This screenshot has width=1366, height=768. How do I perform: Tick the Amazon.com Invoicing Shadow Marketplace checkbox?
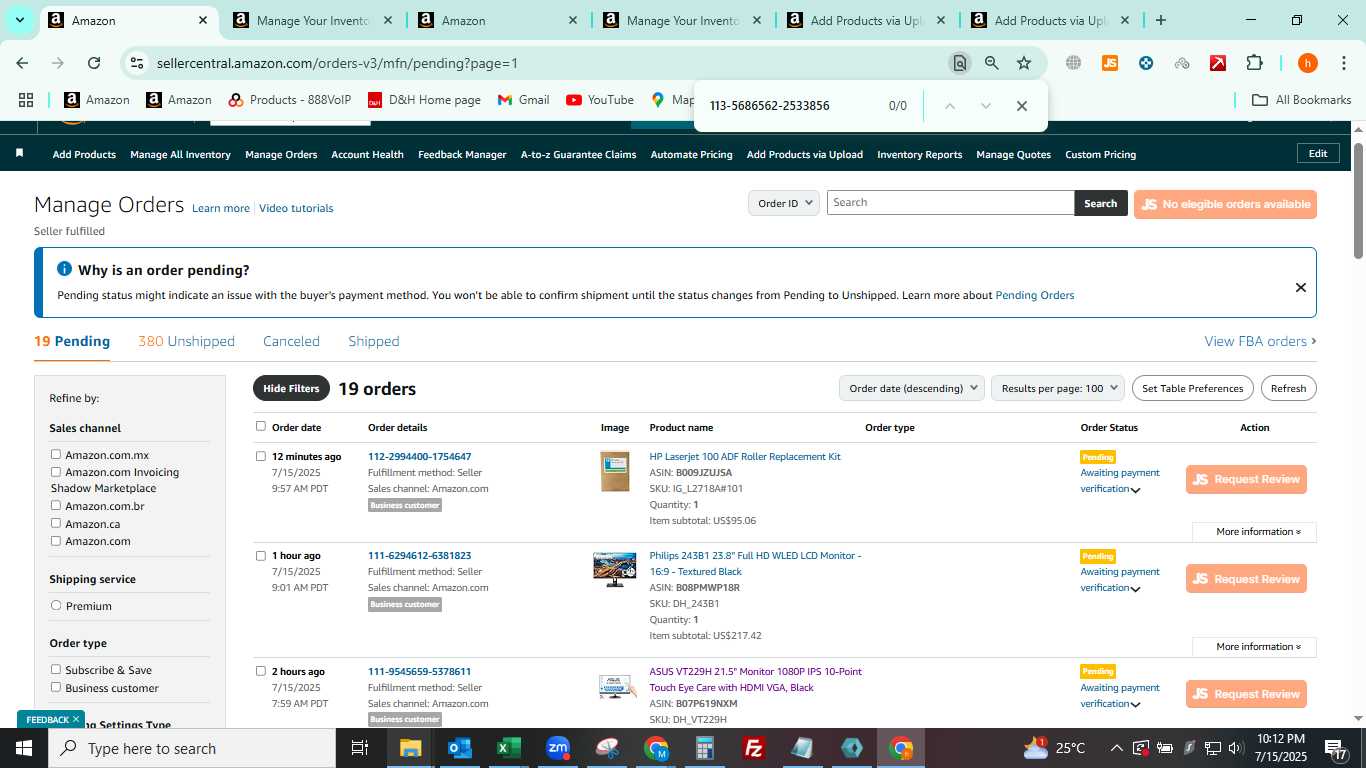[56, 471]
